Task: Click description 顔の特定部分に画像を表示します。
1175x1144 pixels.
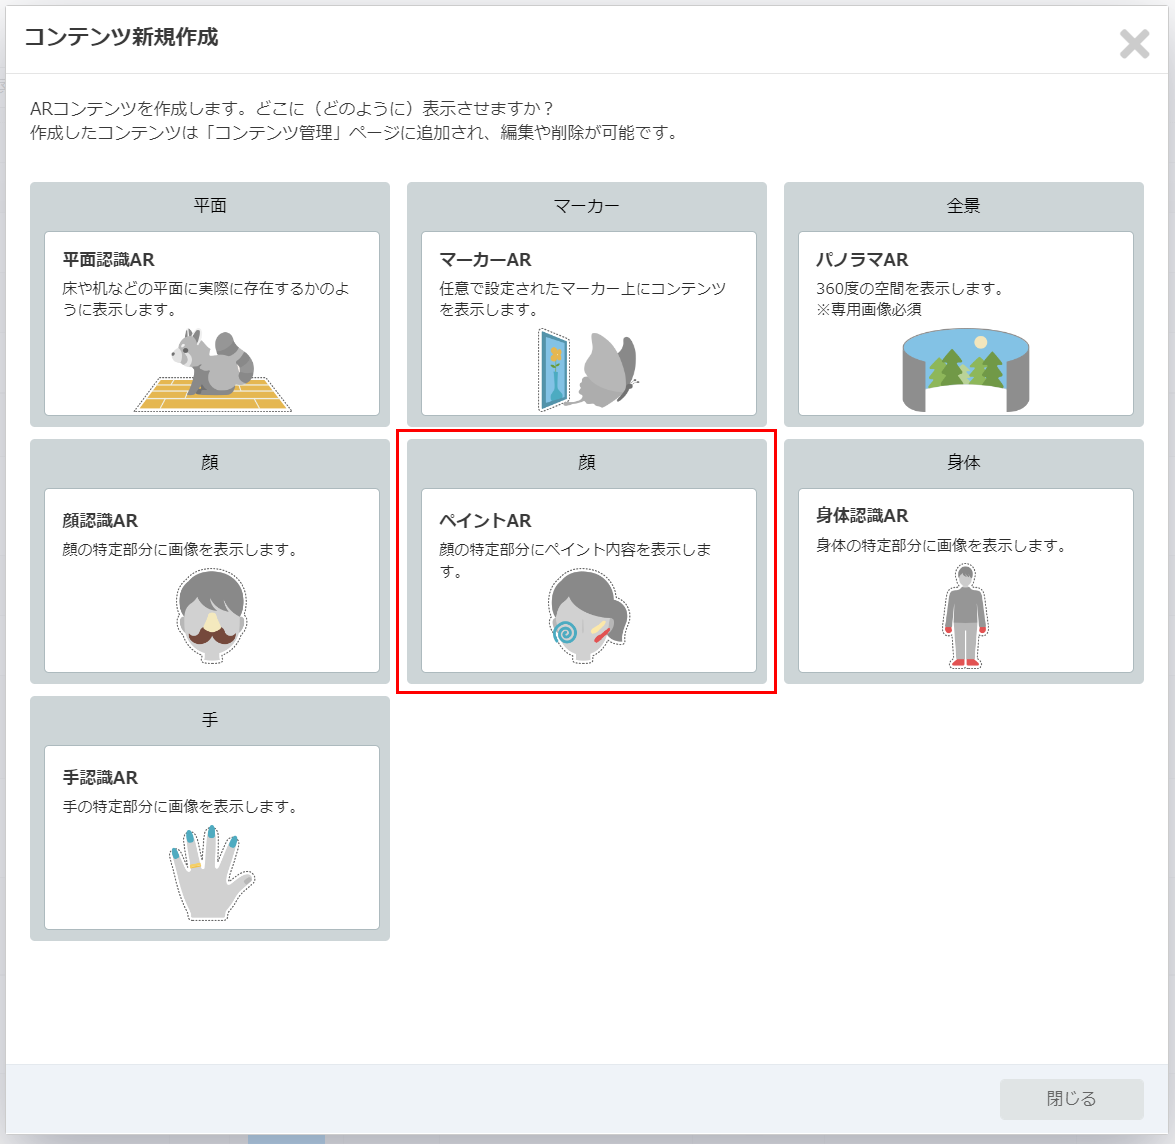Action: [x=181, y=549]
